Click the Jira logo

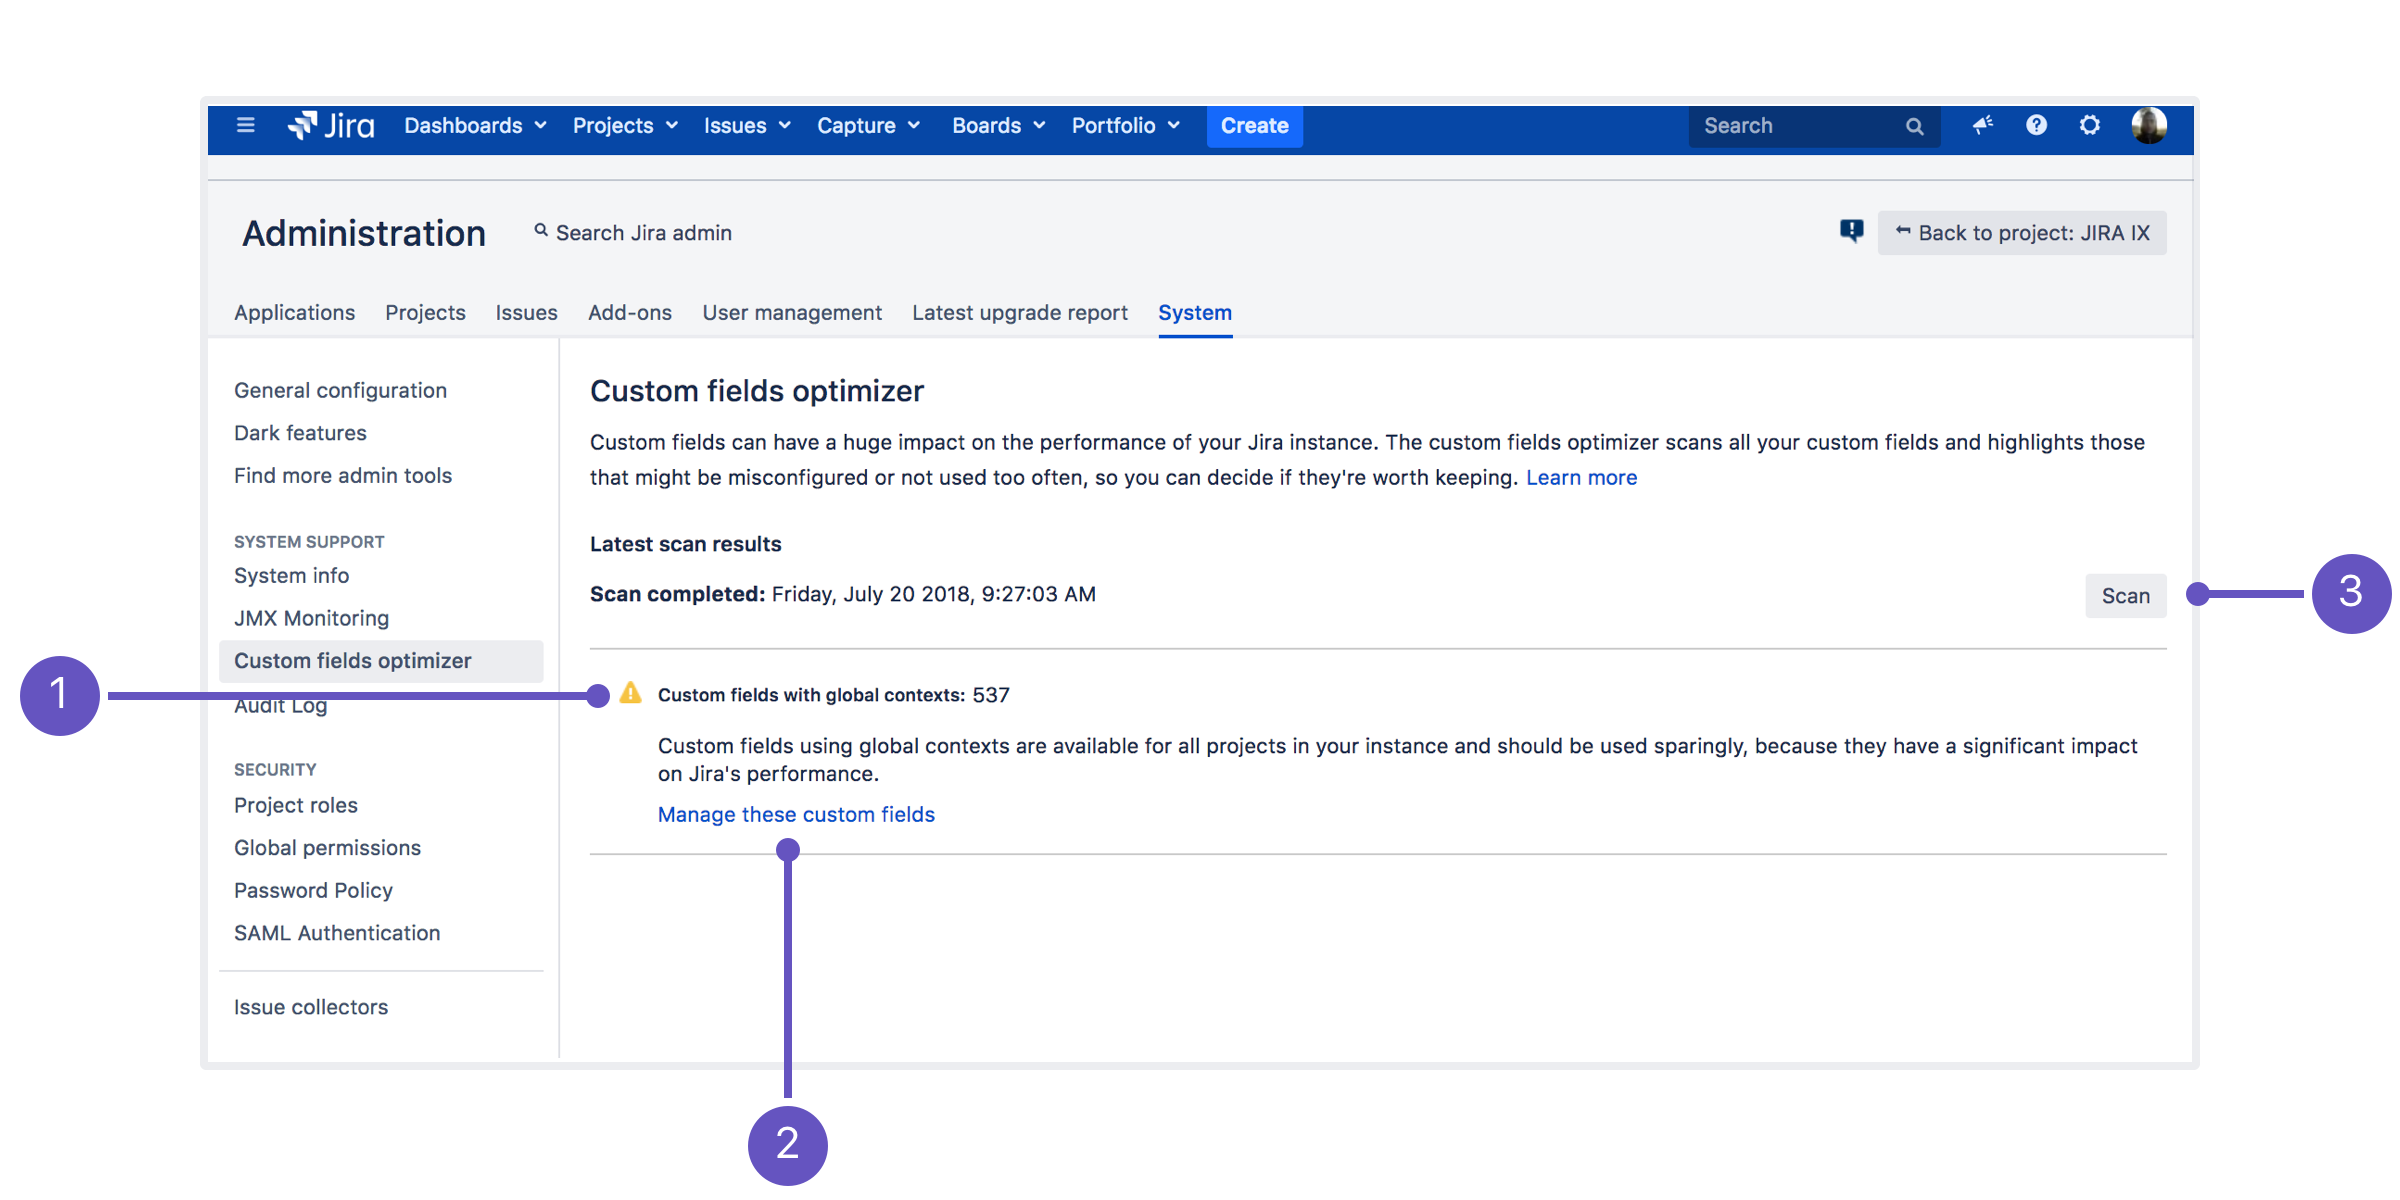tap(331, 125)
